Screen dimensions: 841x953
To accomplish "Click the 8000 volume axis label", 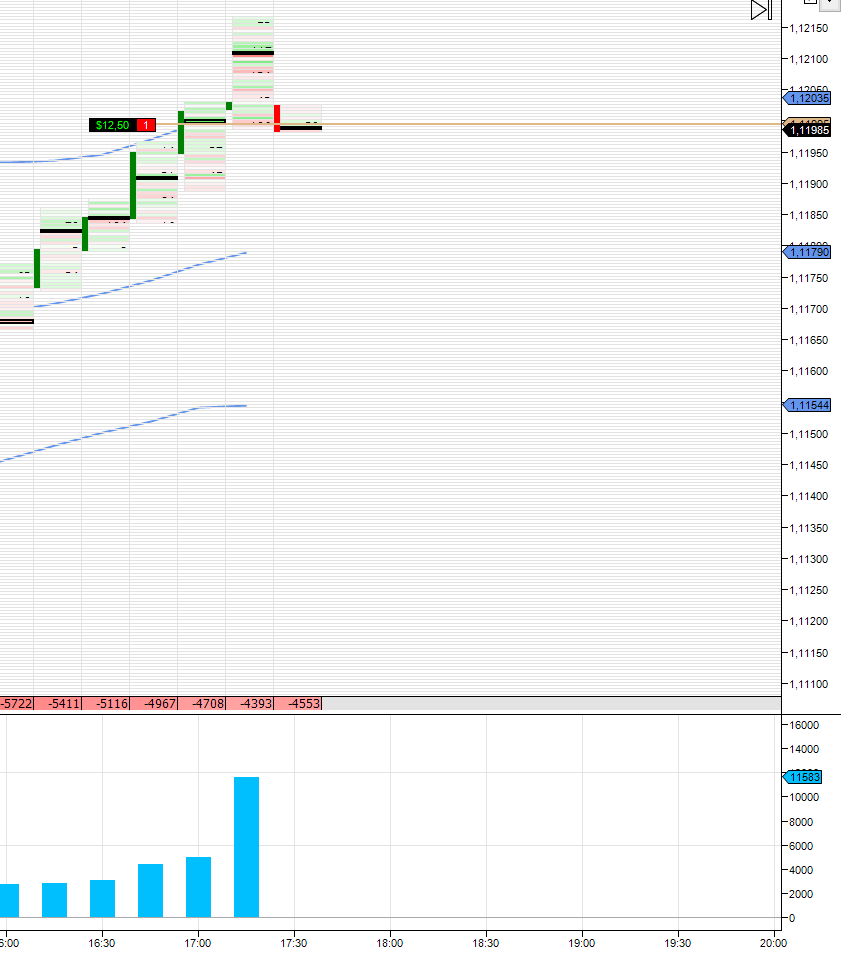I will (x=801, y=822).
